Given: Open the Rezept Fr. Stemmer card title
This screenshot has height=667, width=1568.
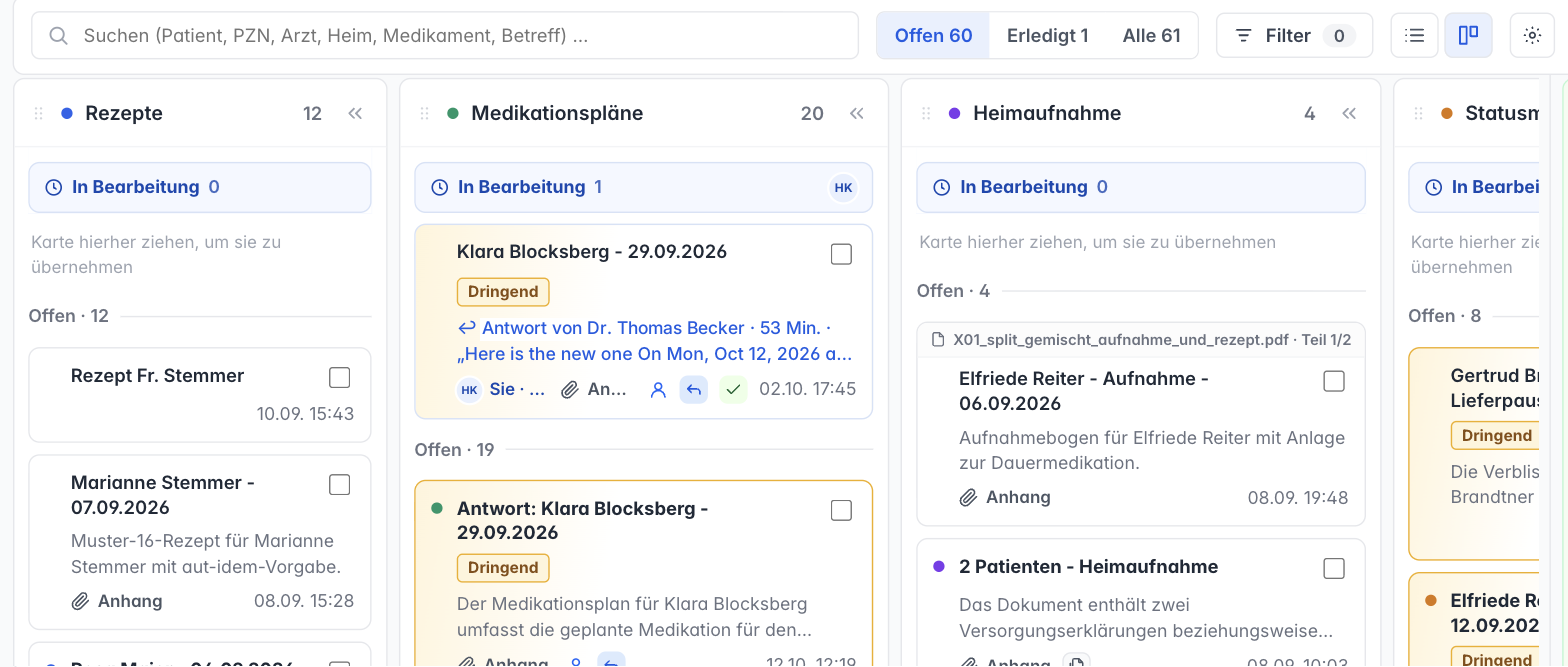Looking at the screenshot, I should click(x=158, y=376).
